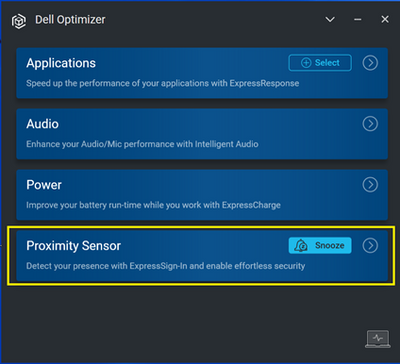
Task: Snooze the Proximity Sensor
Action: (320, 246)
